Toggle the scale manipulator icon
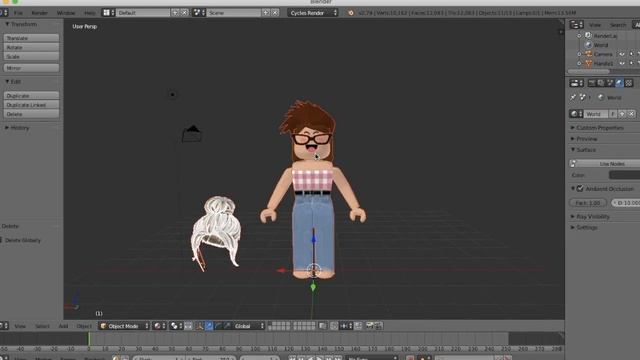The image size is (640, 360). (227, 326)
